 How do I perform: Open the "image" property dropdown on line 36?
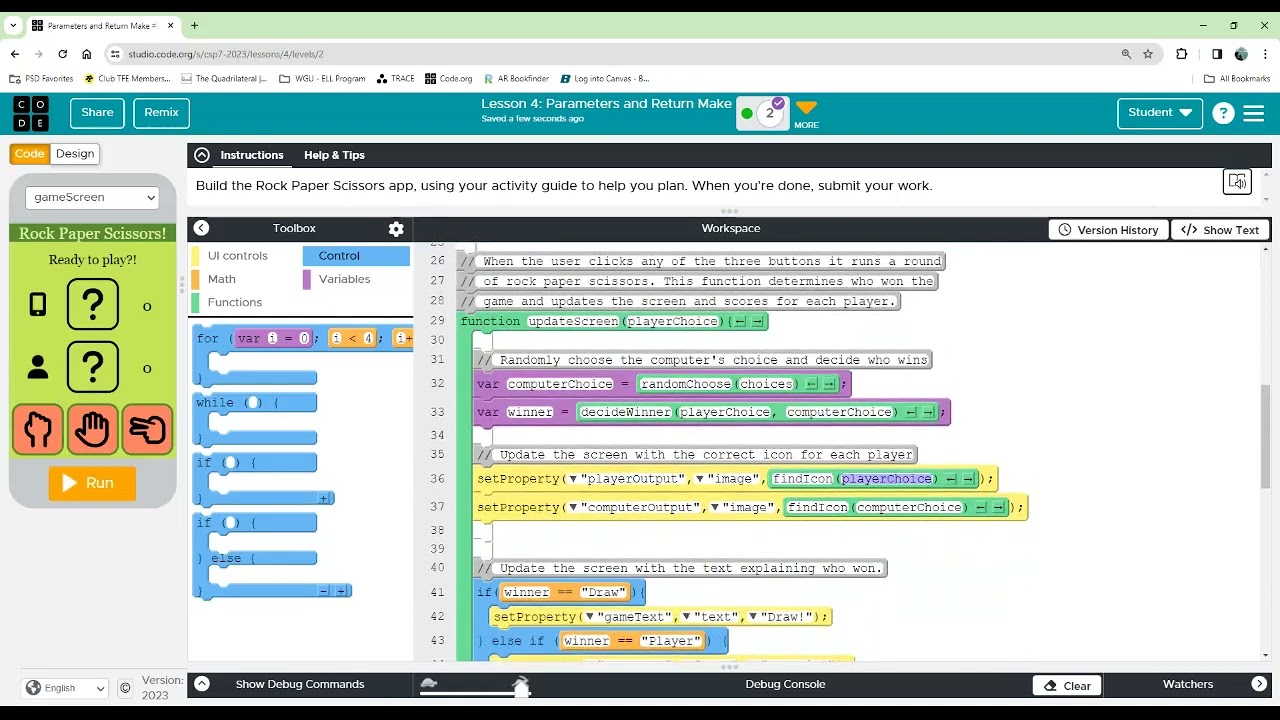pyautogui.click(x=700, y=479)
